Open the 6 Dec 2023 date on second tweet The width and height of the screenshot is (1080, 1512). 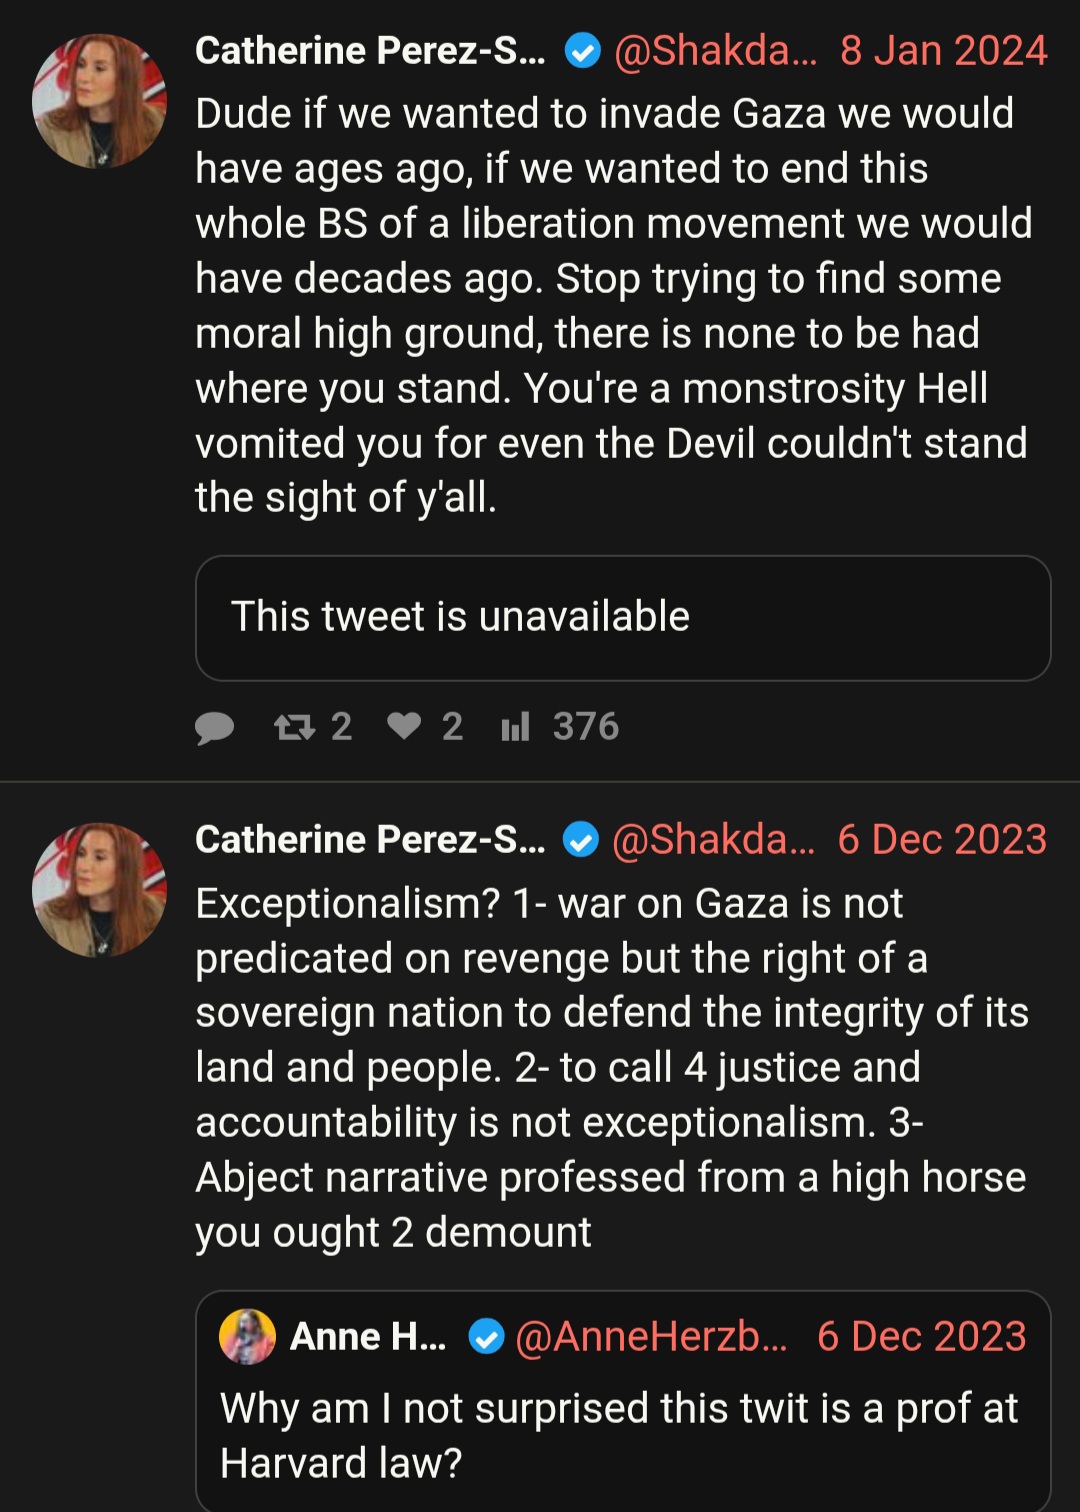[942, 839]
